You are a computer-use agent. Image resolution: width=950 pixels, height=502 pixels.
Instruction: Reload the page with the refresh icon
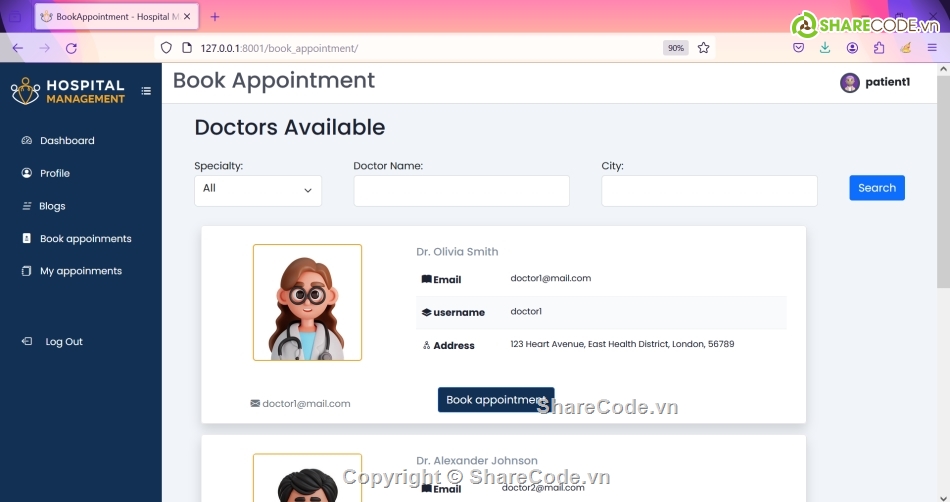71,48
